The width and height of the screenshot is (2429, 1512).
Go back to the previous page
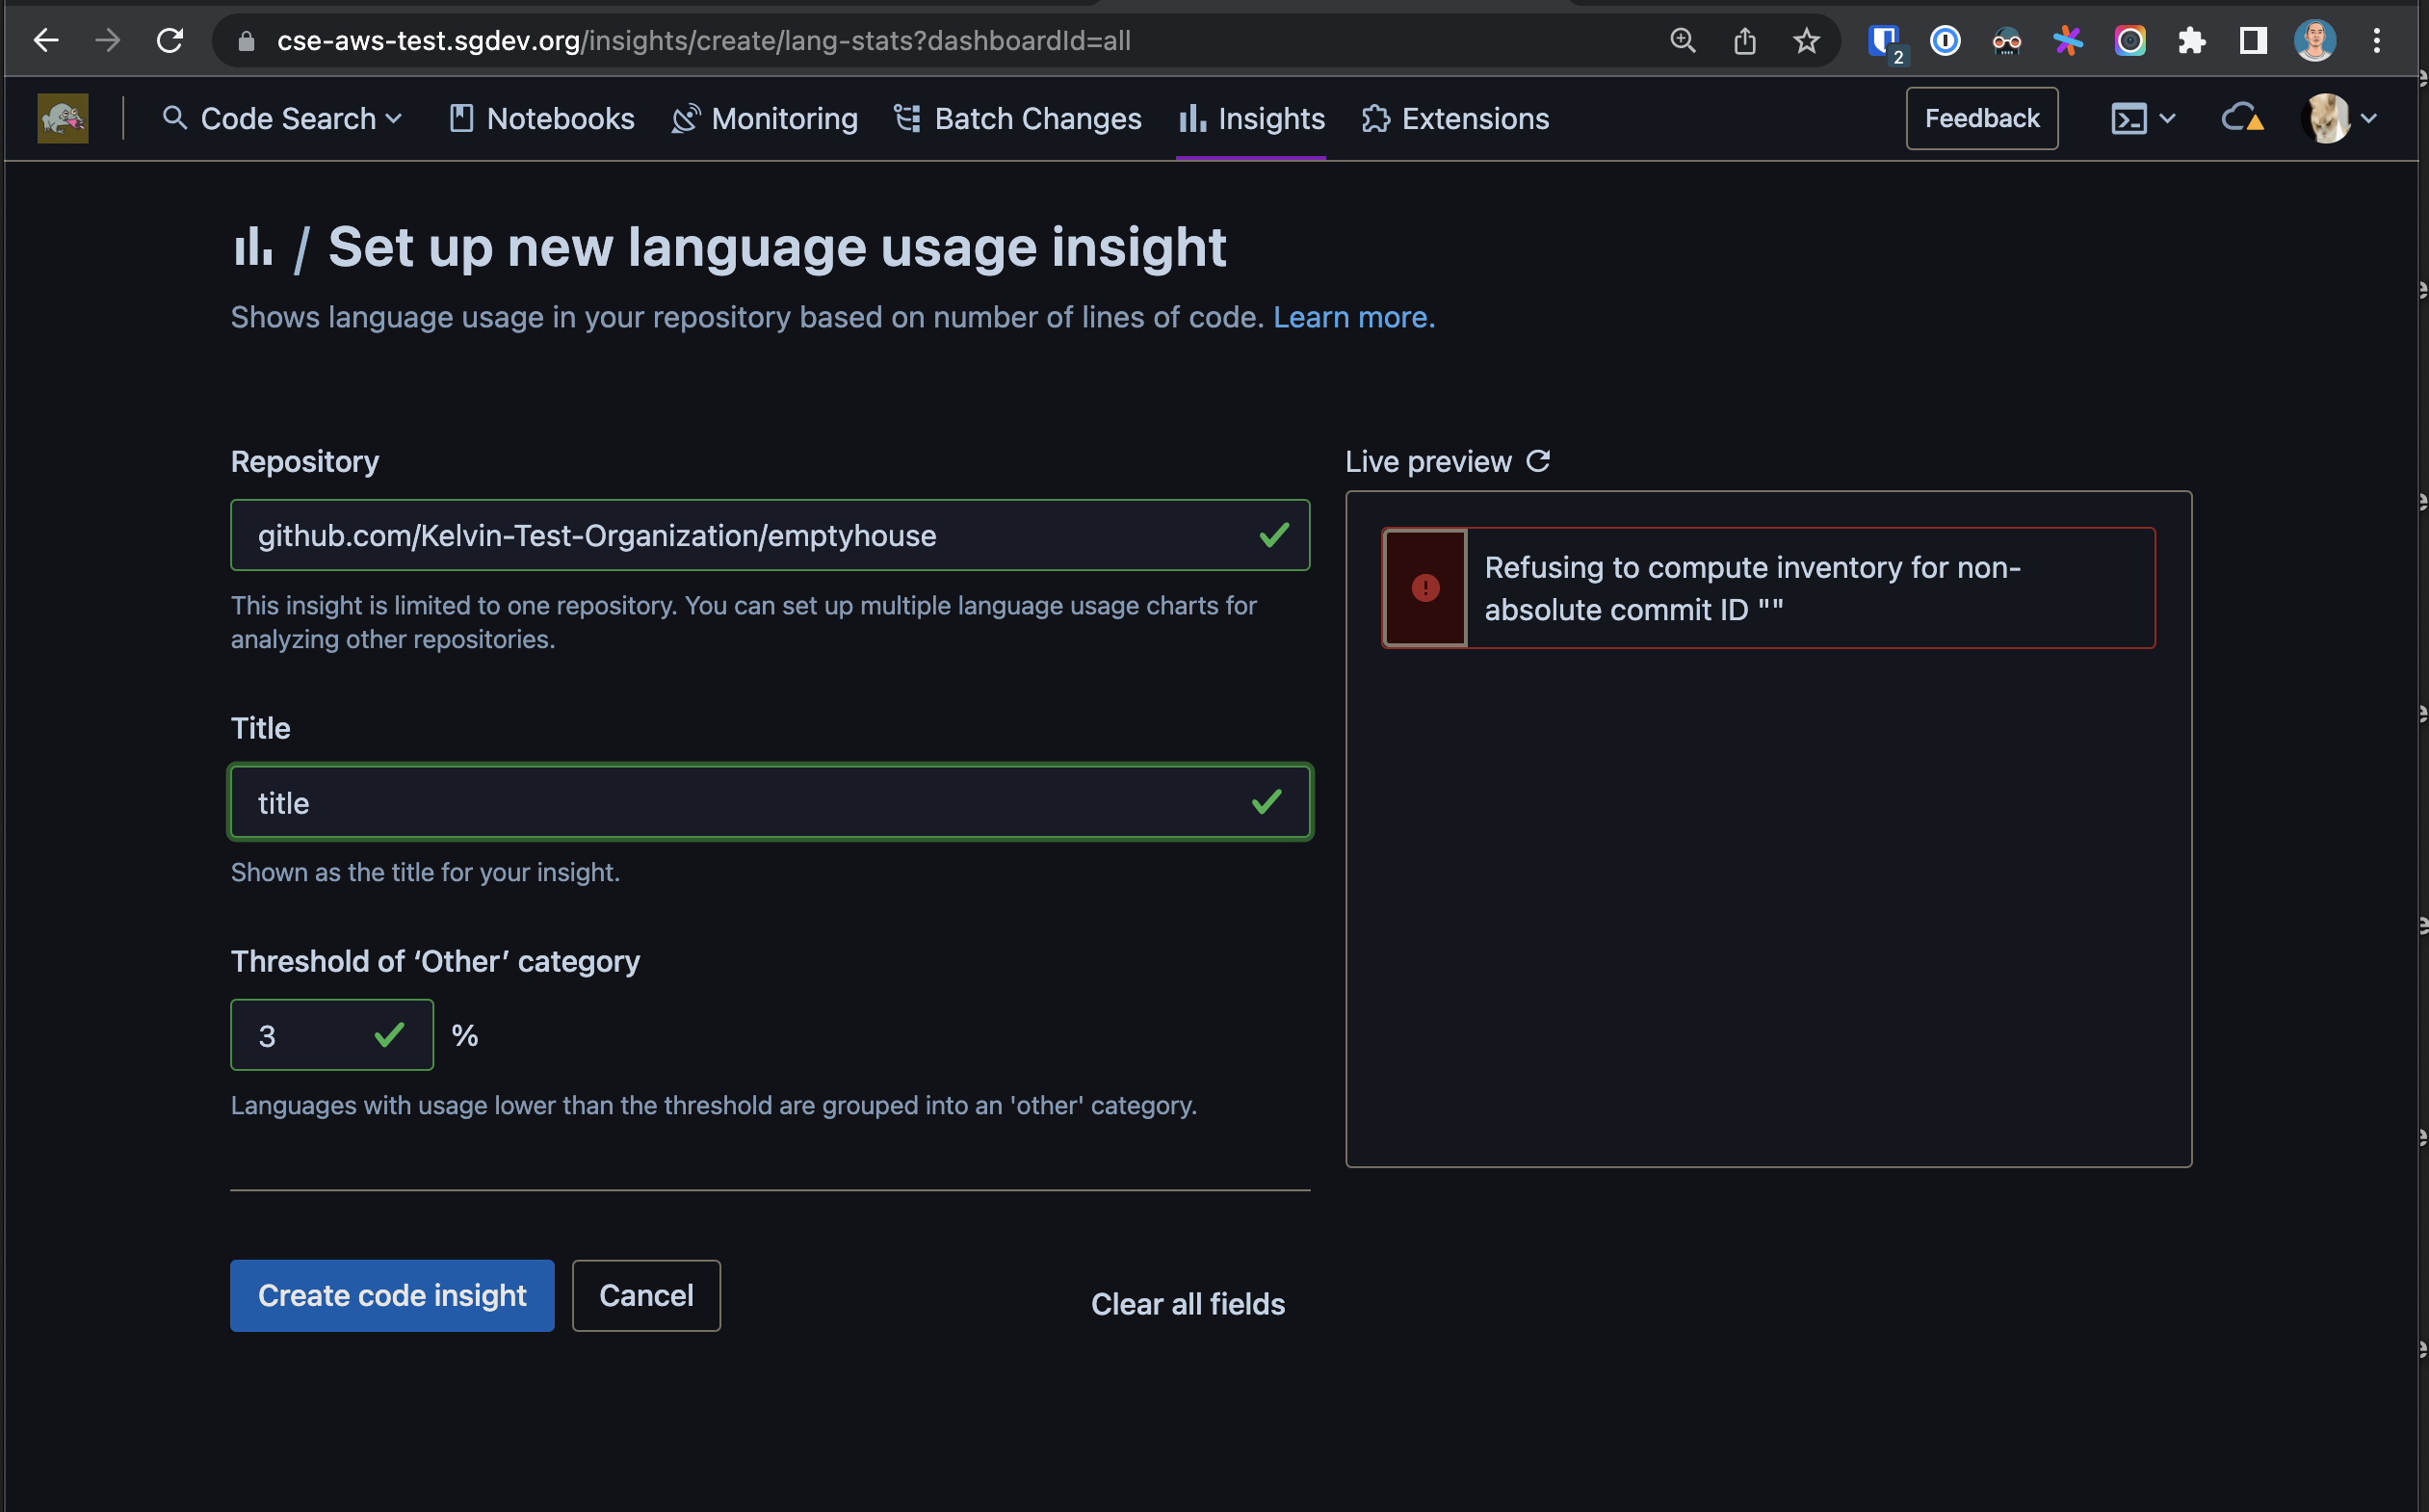[46, 41]
